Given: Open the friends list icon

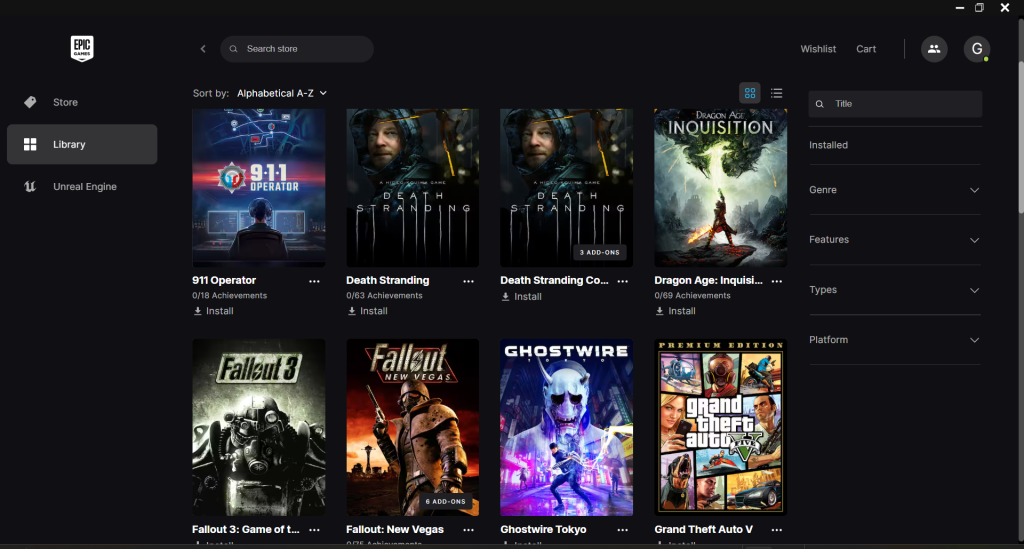Looking at the screenshot, I should (934, 49).
